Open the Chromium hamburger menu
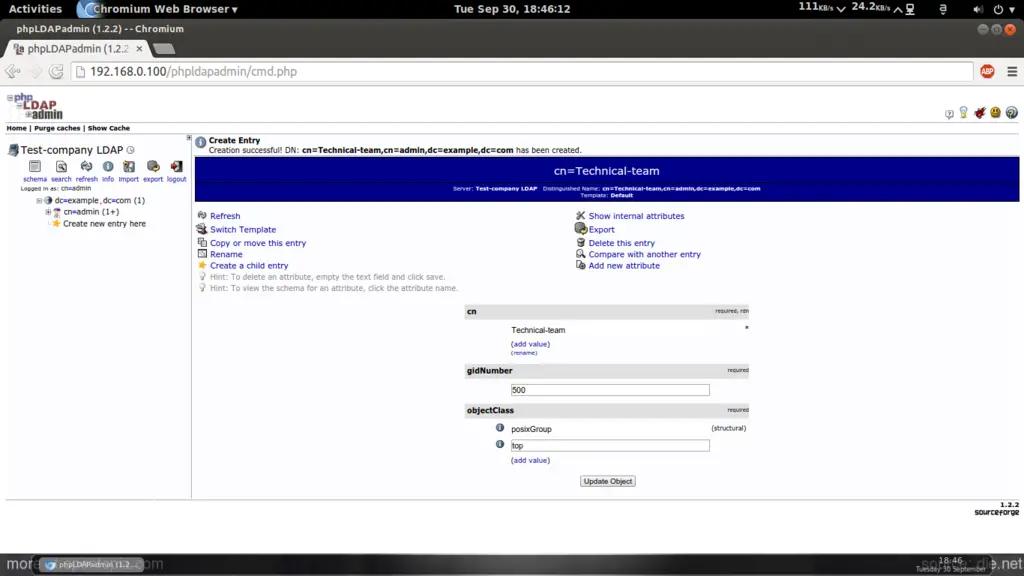The height and width of the screenshot is (576, 1024). (x=1012, y=72)
